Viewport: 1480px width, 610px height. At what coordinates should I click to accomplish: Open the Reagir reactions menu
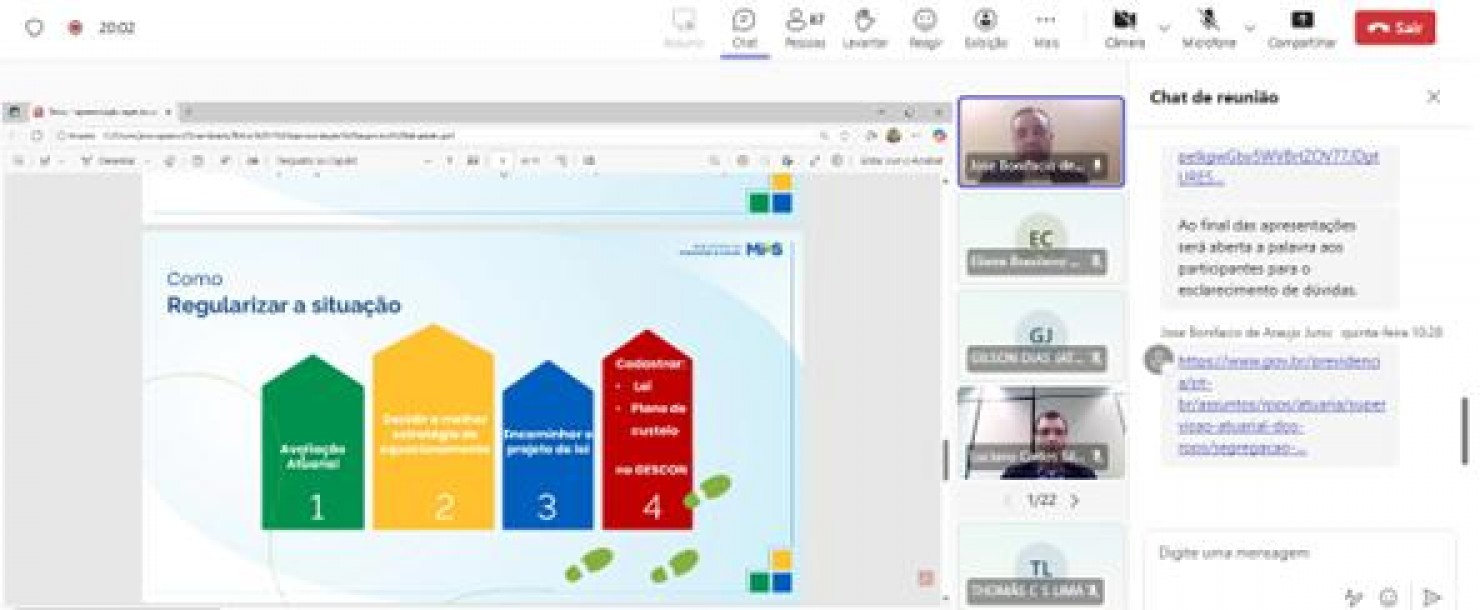coord(925,27)
